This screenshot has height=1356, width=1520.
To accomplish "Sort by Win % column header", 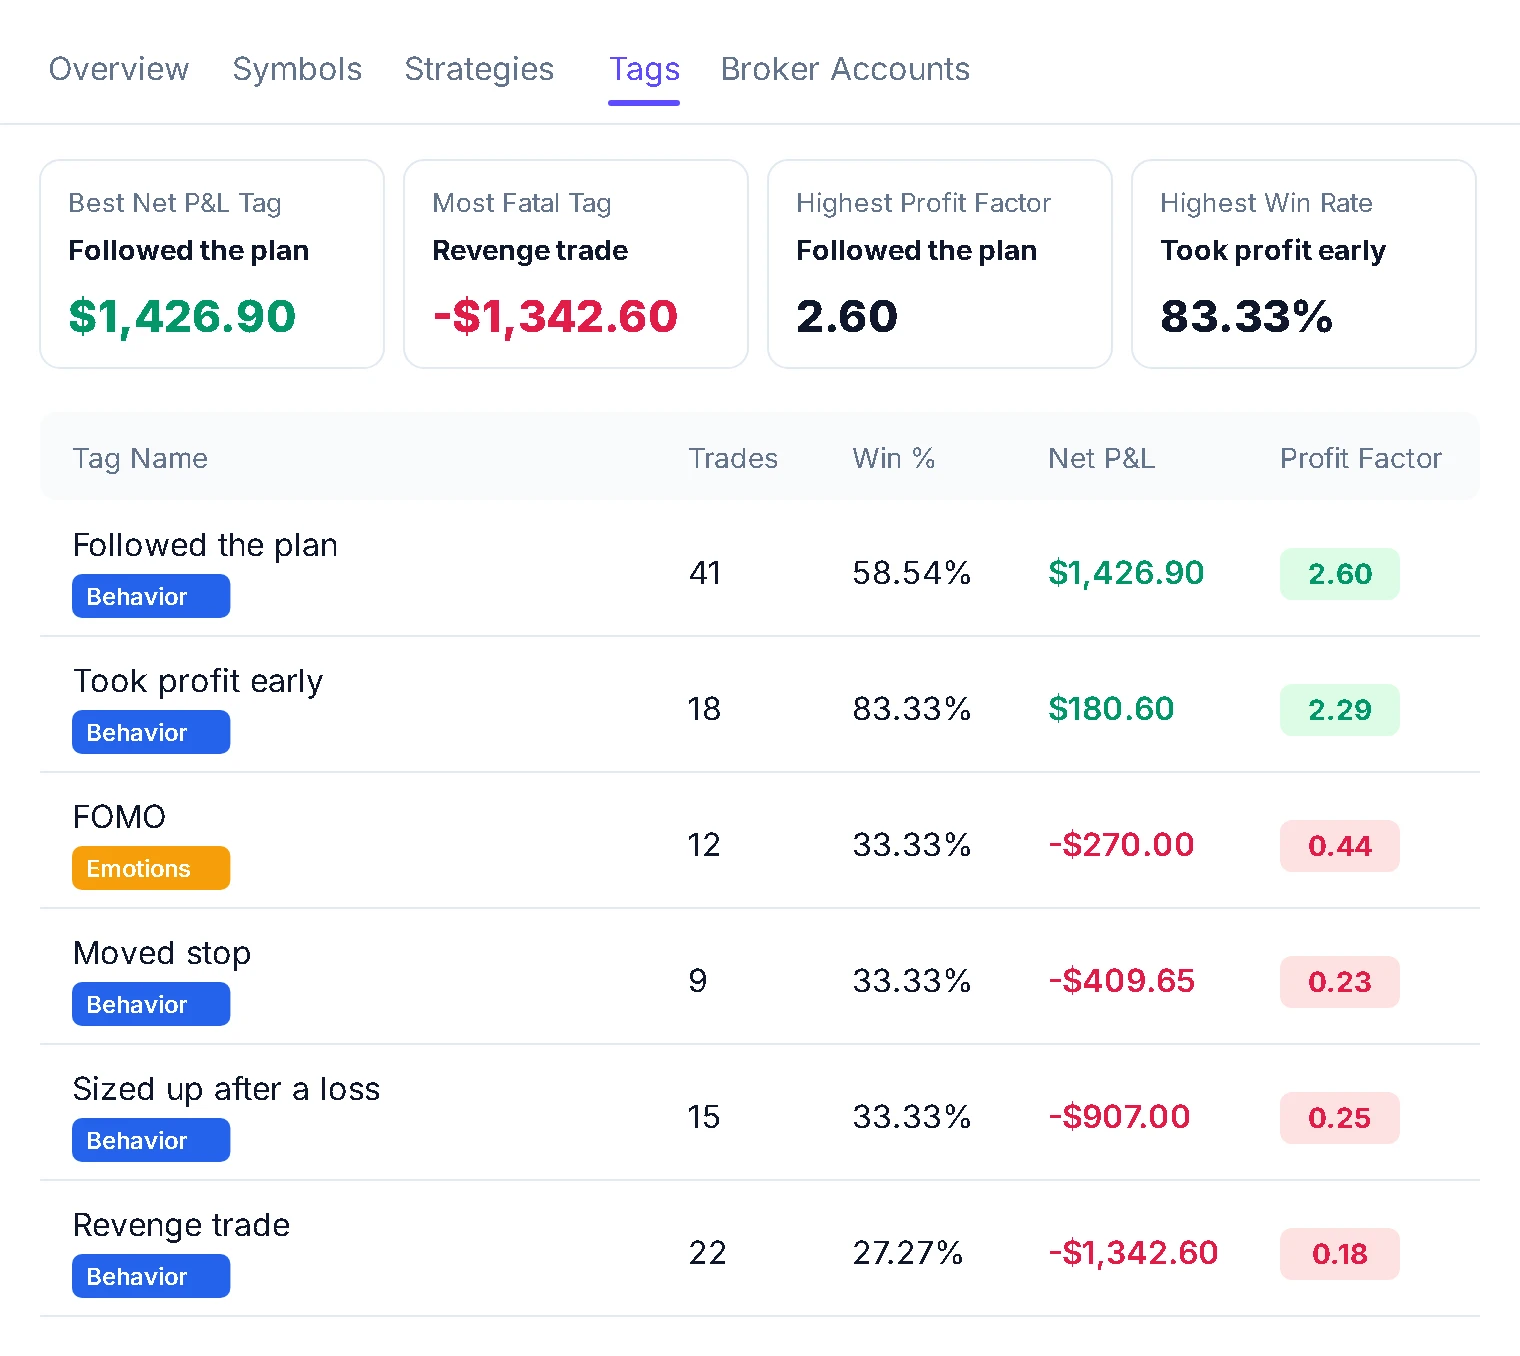I will click(x=893, y=458).
